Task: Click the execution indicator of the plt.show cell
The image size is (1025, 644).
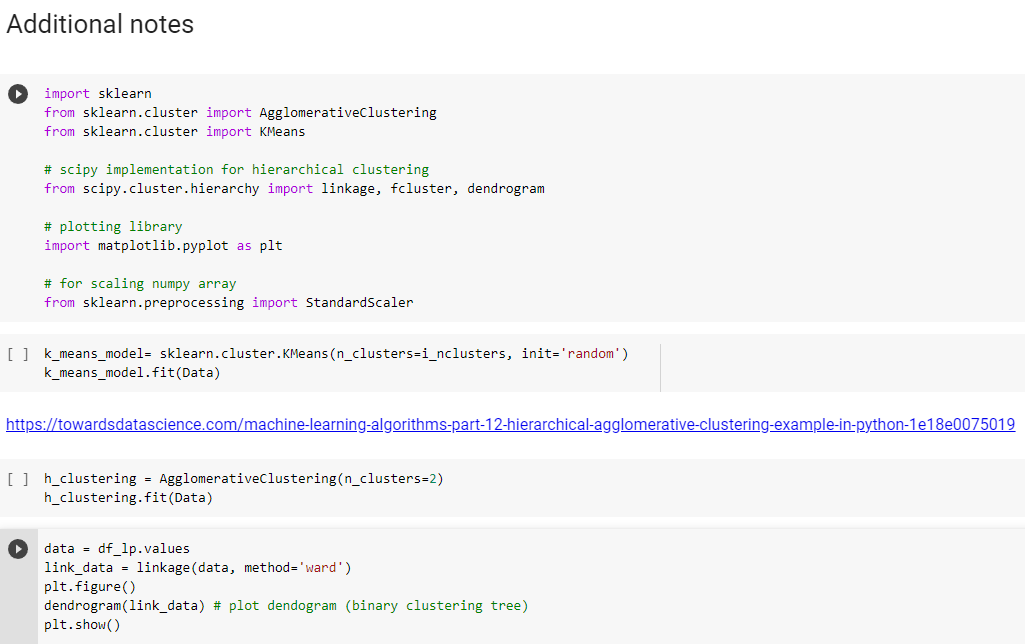Action: (x=17, y=547)
